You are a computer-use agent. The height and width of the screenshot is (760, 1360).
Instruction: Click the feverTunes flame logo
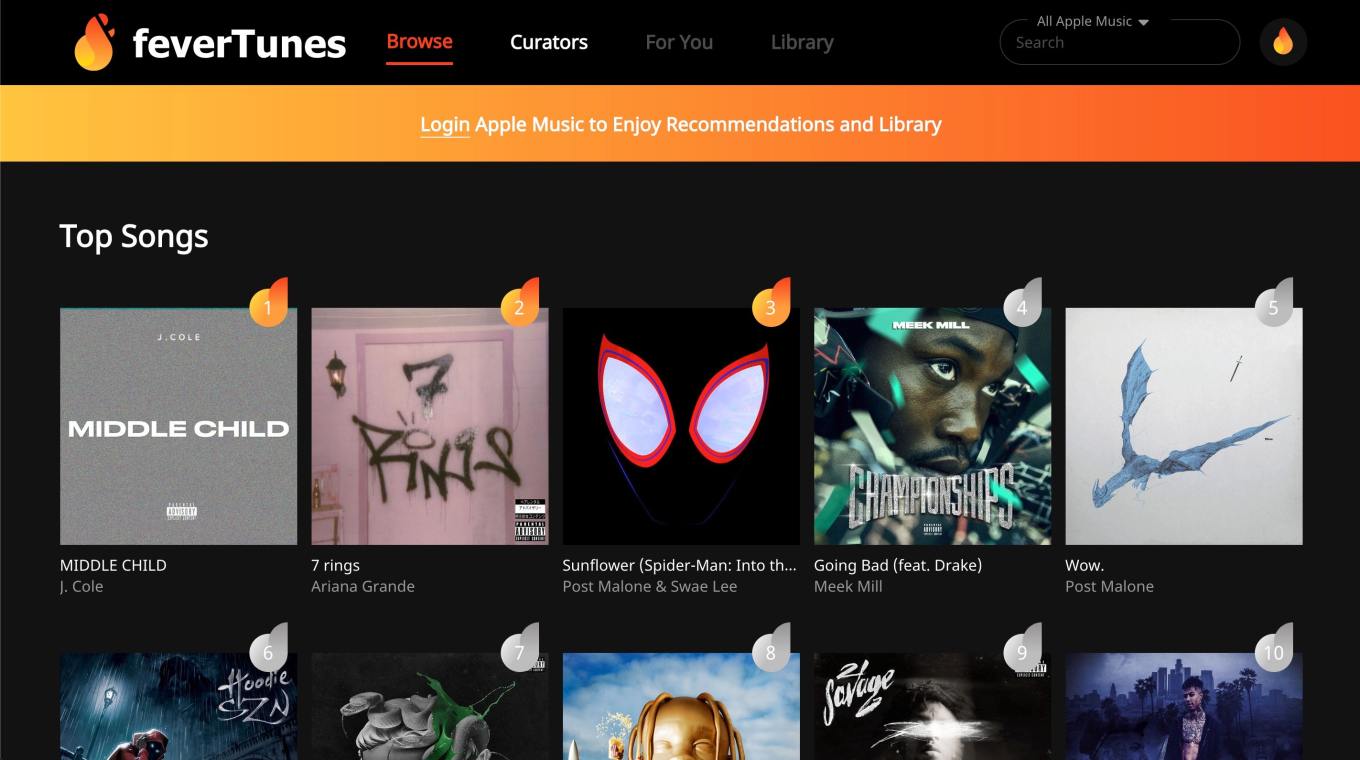(94, 42)
